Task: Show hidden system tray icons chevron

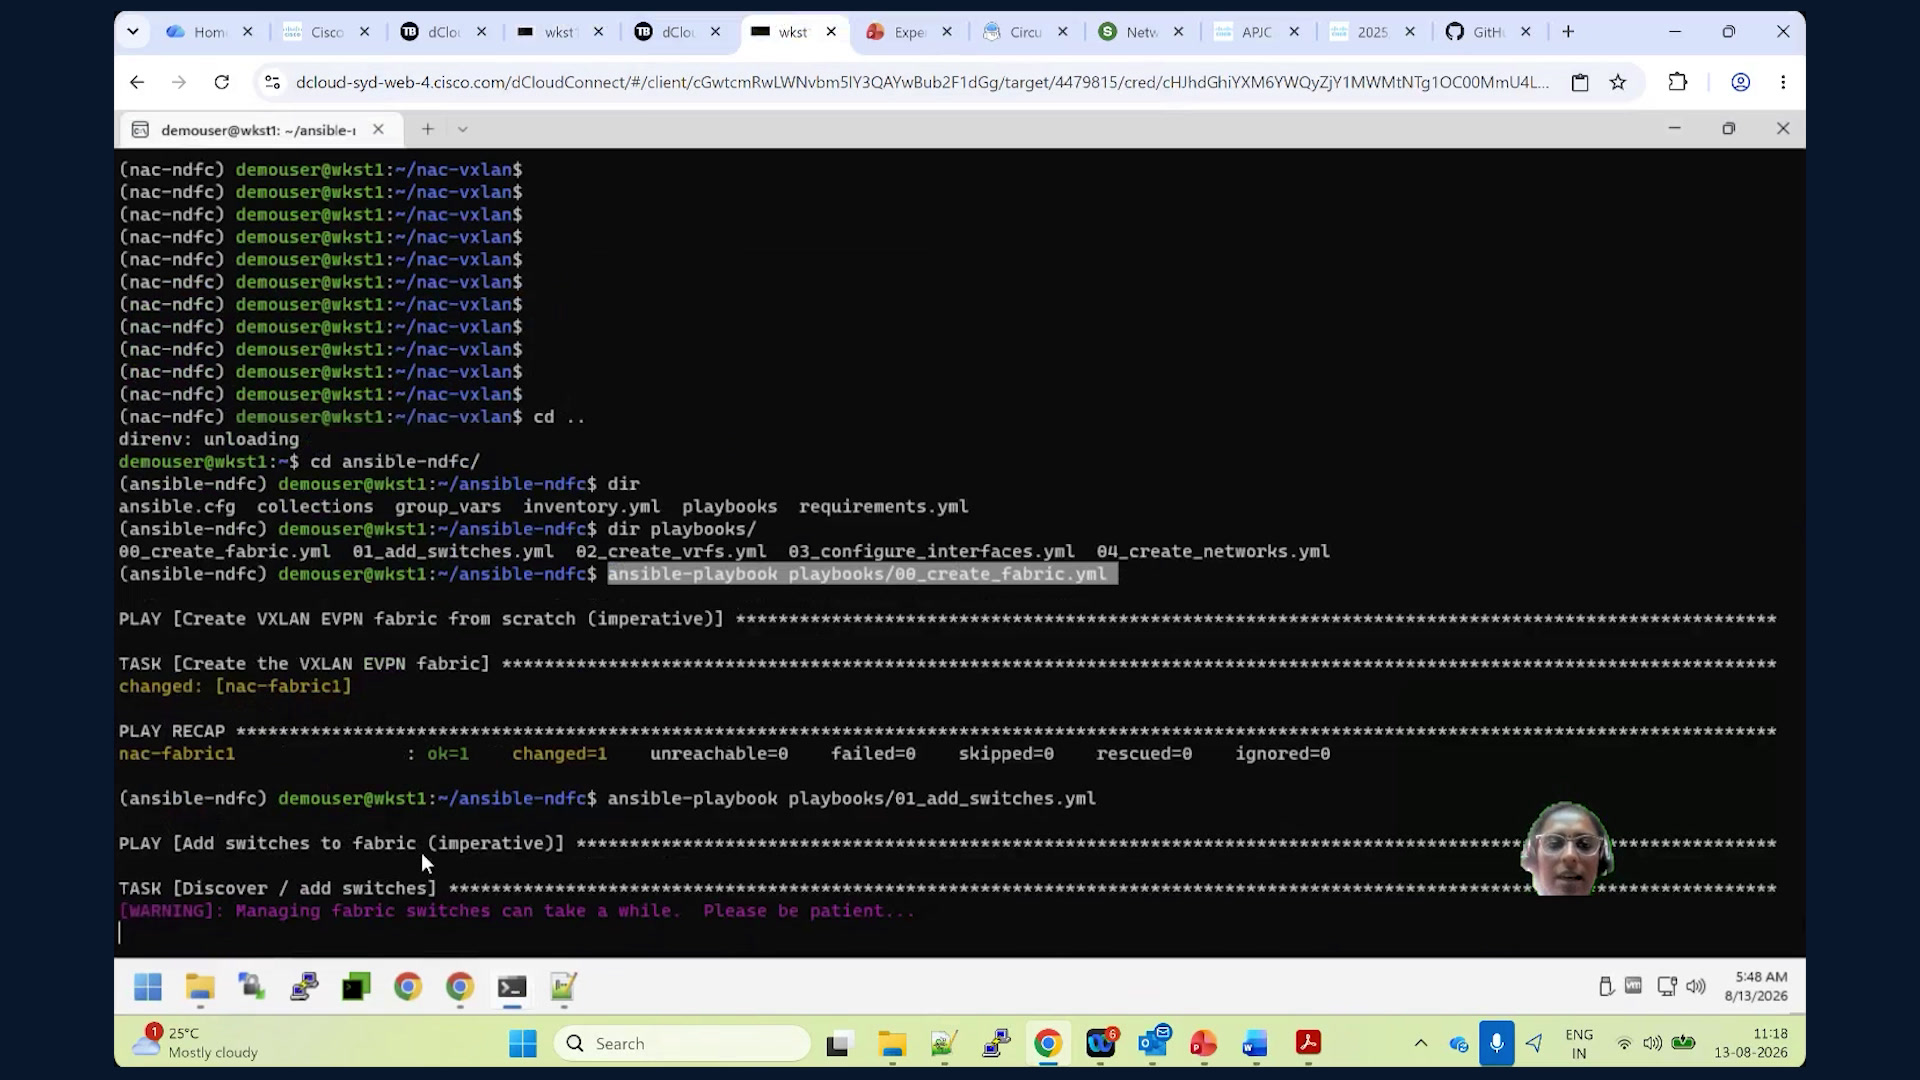Action: [x=1420, y=1043]
